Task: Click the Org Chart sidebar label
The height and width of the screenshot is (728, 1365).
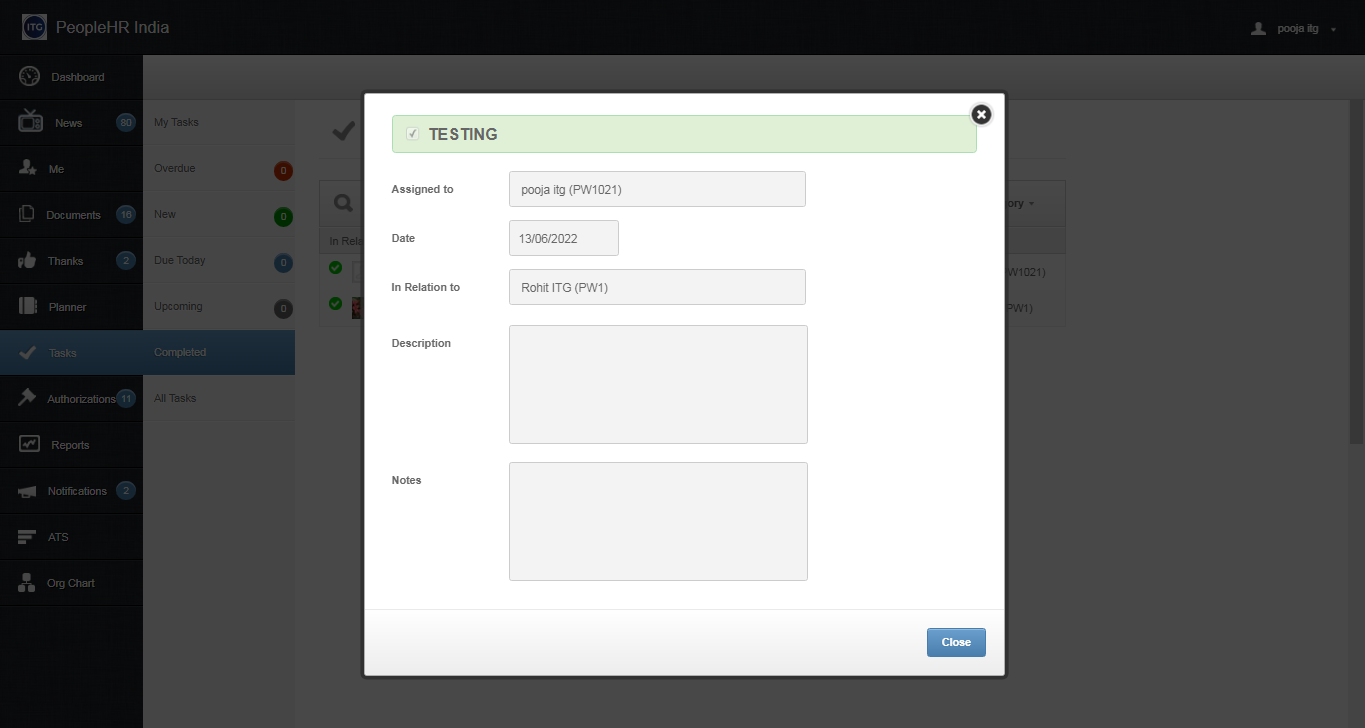Action: coord(71,583)
